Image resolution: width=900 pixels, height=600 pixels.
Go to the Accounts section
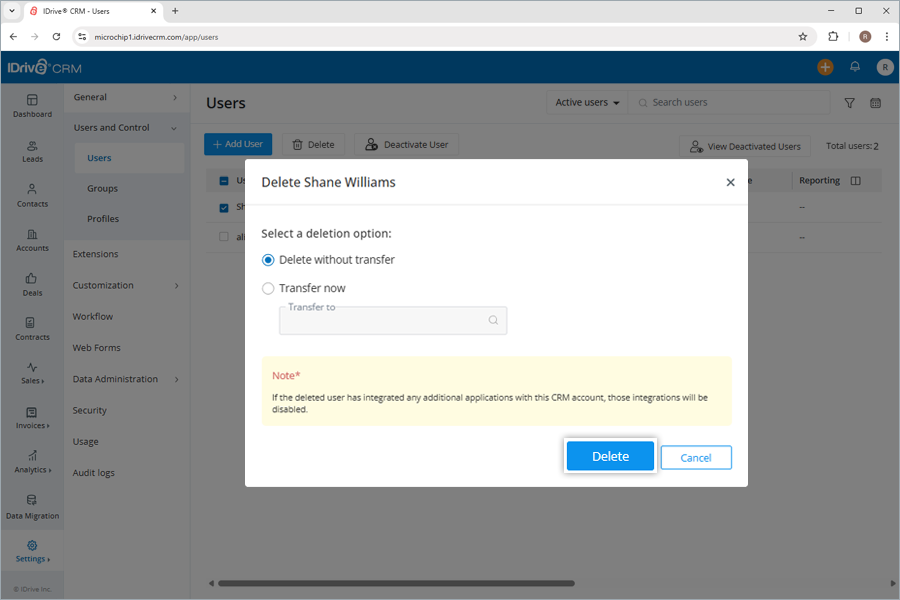32,240
